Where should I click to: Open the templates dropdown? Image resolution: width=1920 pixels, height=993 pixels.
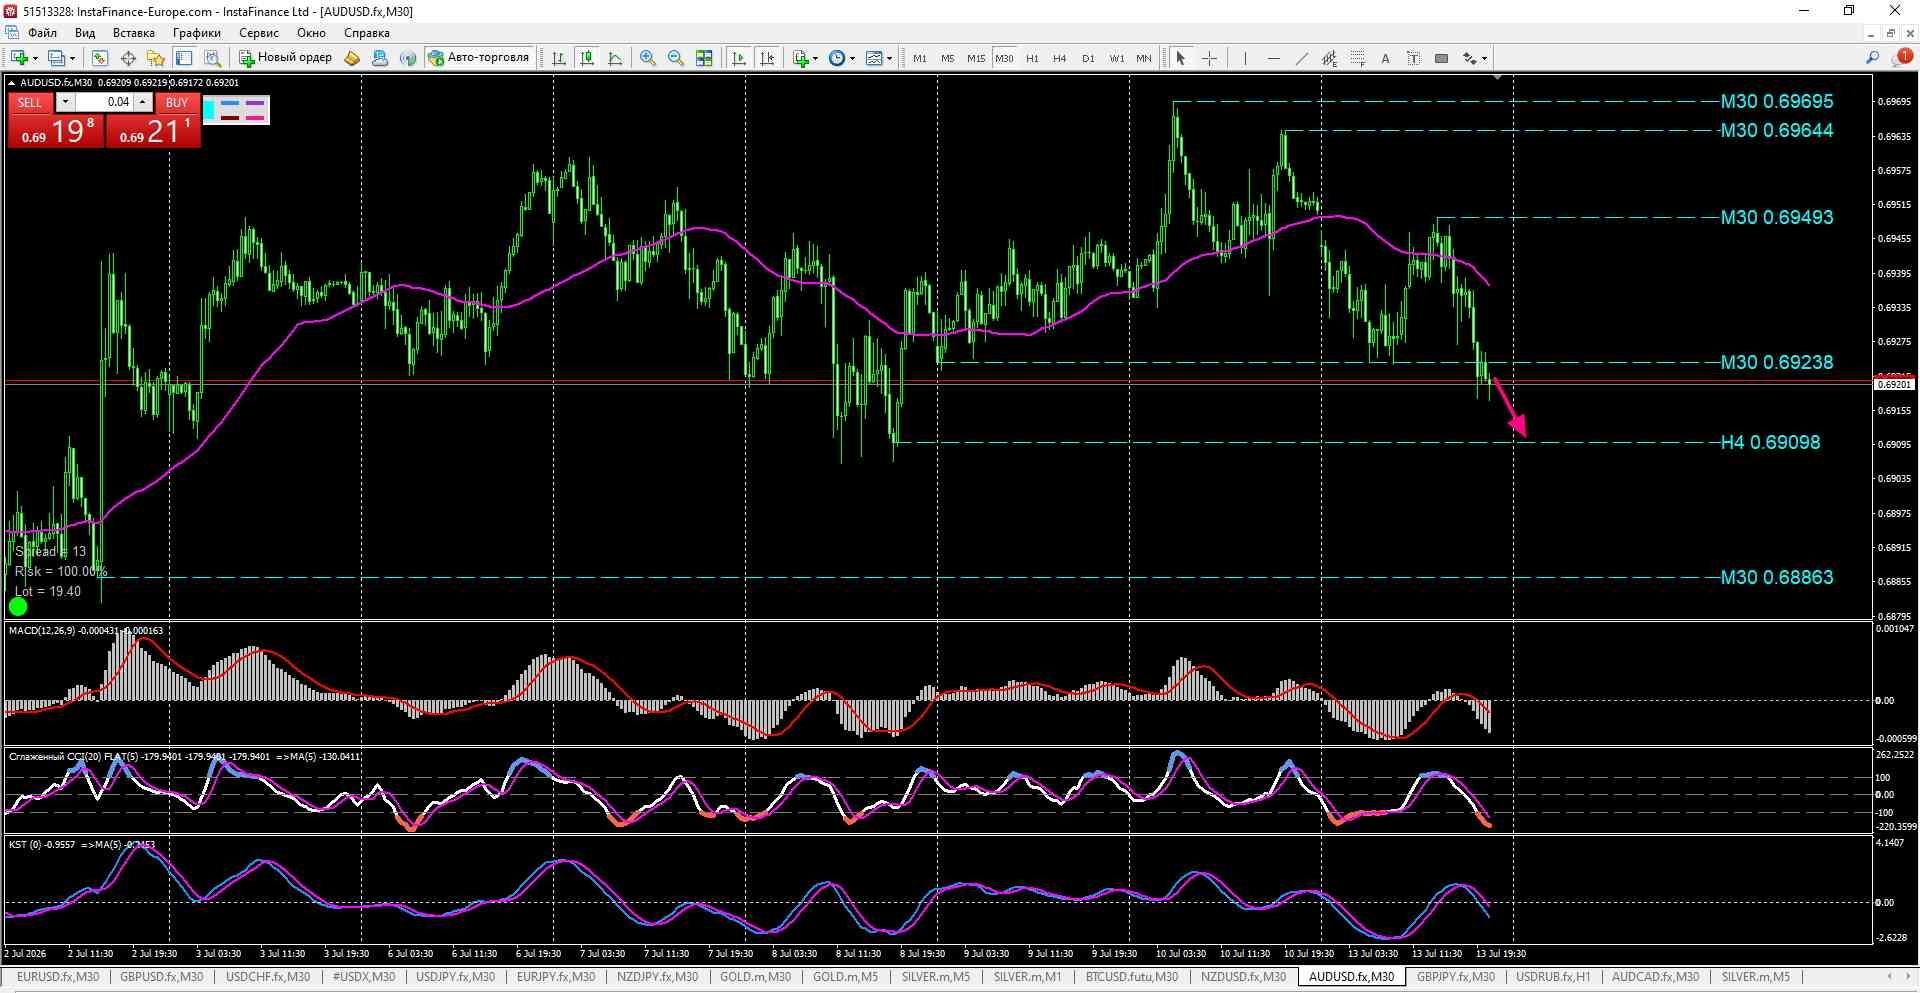879,58
